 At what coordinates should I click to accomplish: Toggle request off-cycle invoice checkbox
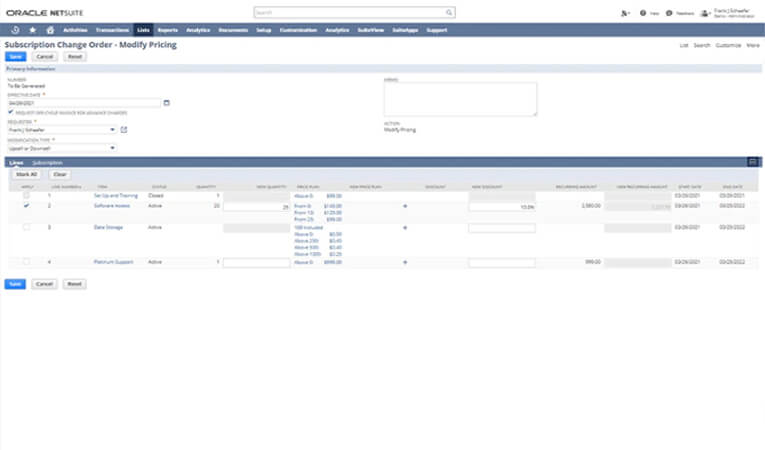11,112
